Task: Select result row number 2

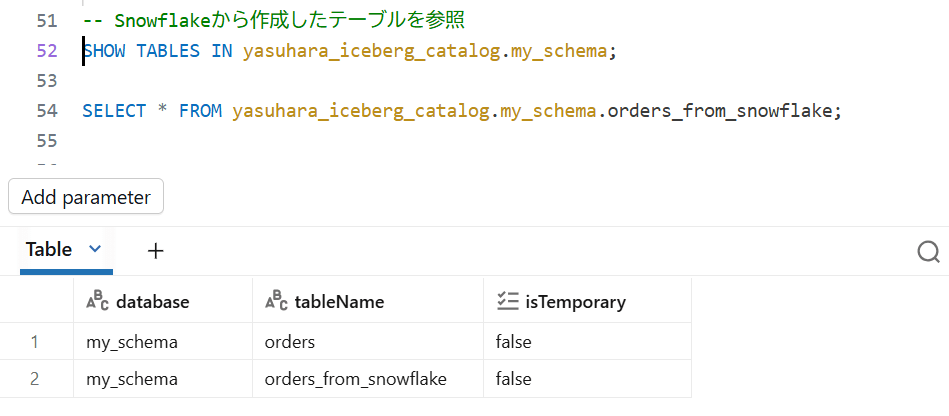Action: (x=35, y=379)
